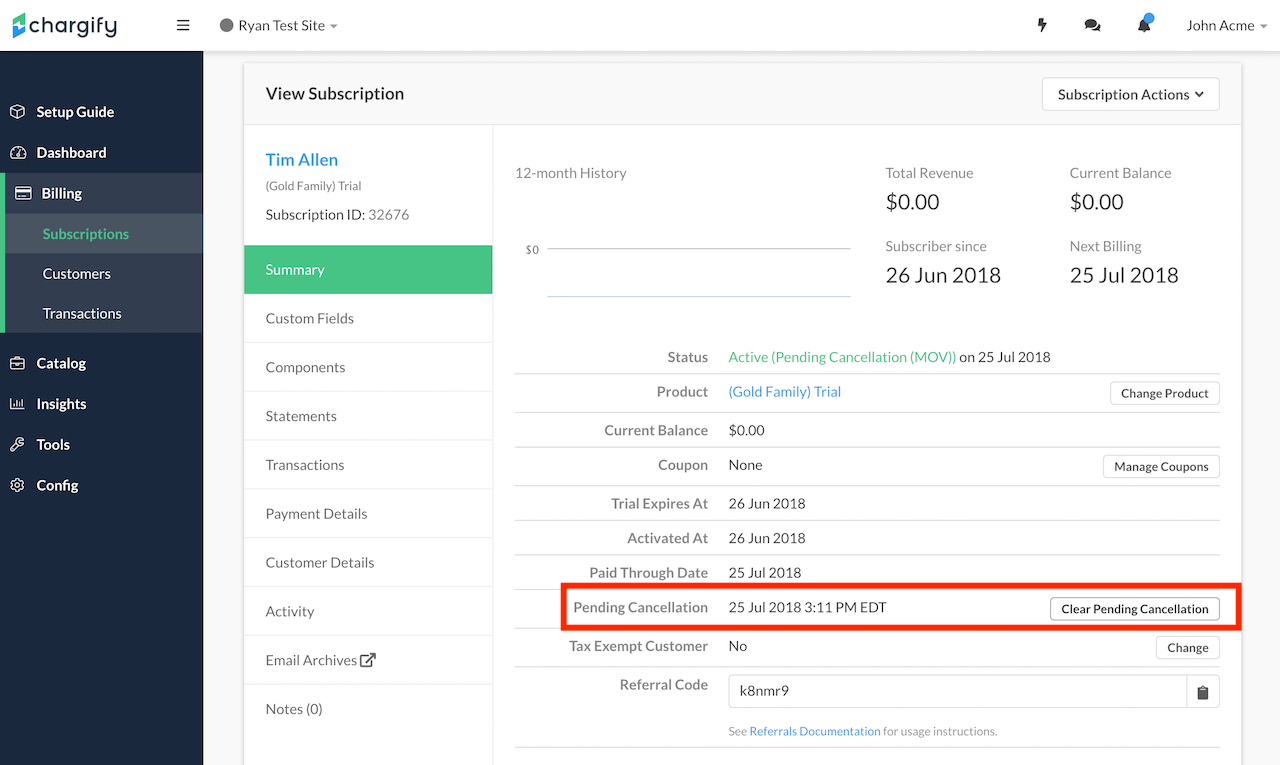The width and height of the screenshot is (1280, 765).
Task: Click the Total Revenue $0.00 value
Action: click(912, 202)
